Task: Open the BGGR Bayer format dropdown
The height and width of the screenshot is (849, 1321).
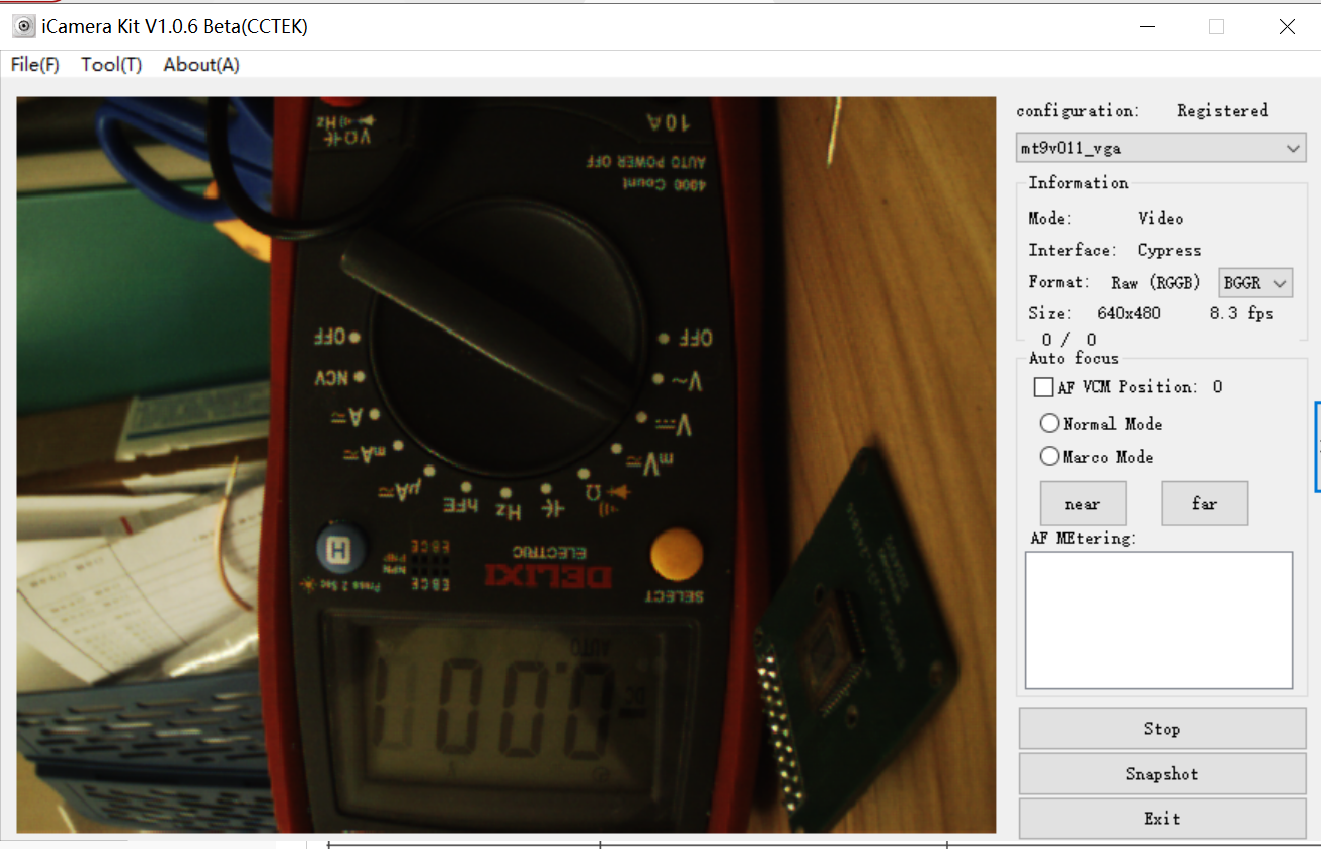Action: click(x=1256, y=283)
